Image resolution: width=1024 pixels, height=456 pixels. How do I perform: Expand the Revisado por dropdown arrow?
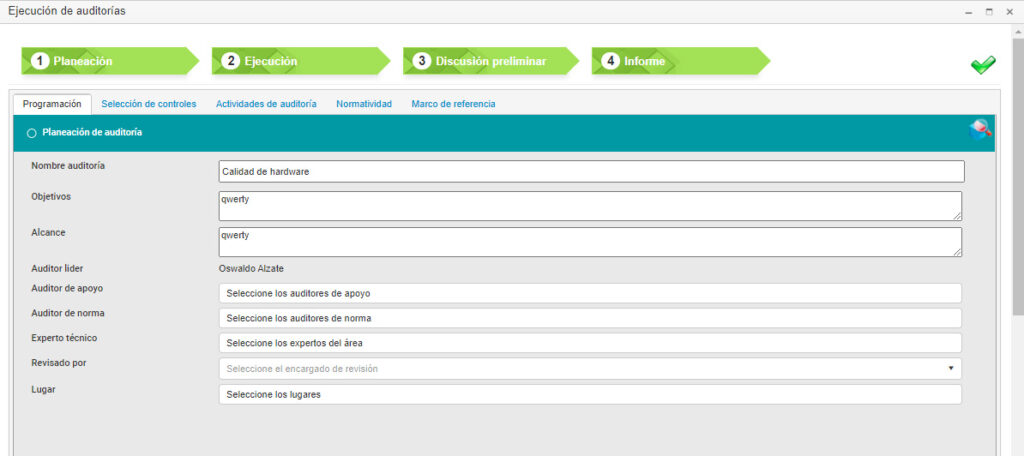[951, 368]
